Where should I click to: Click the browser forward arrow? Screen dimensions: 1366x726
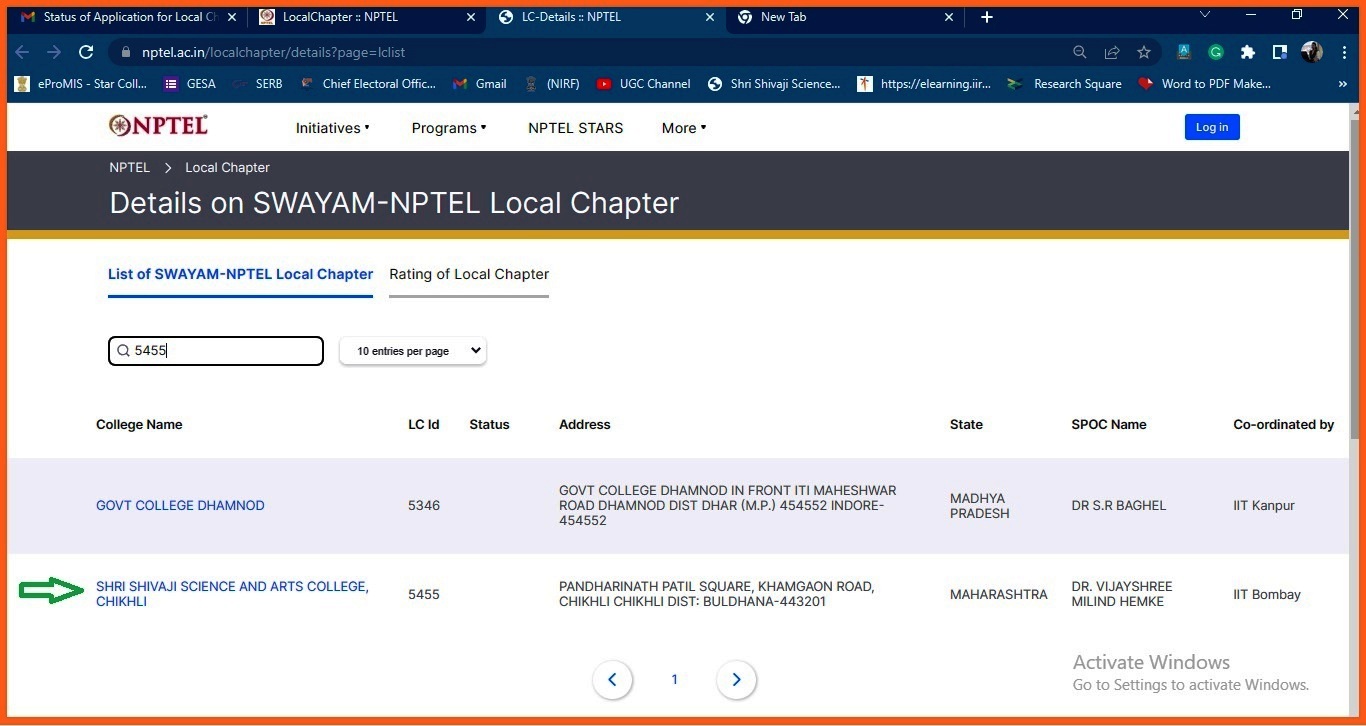click(54, 52)
